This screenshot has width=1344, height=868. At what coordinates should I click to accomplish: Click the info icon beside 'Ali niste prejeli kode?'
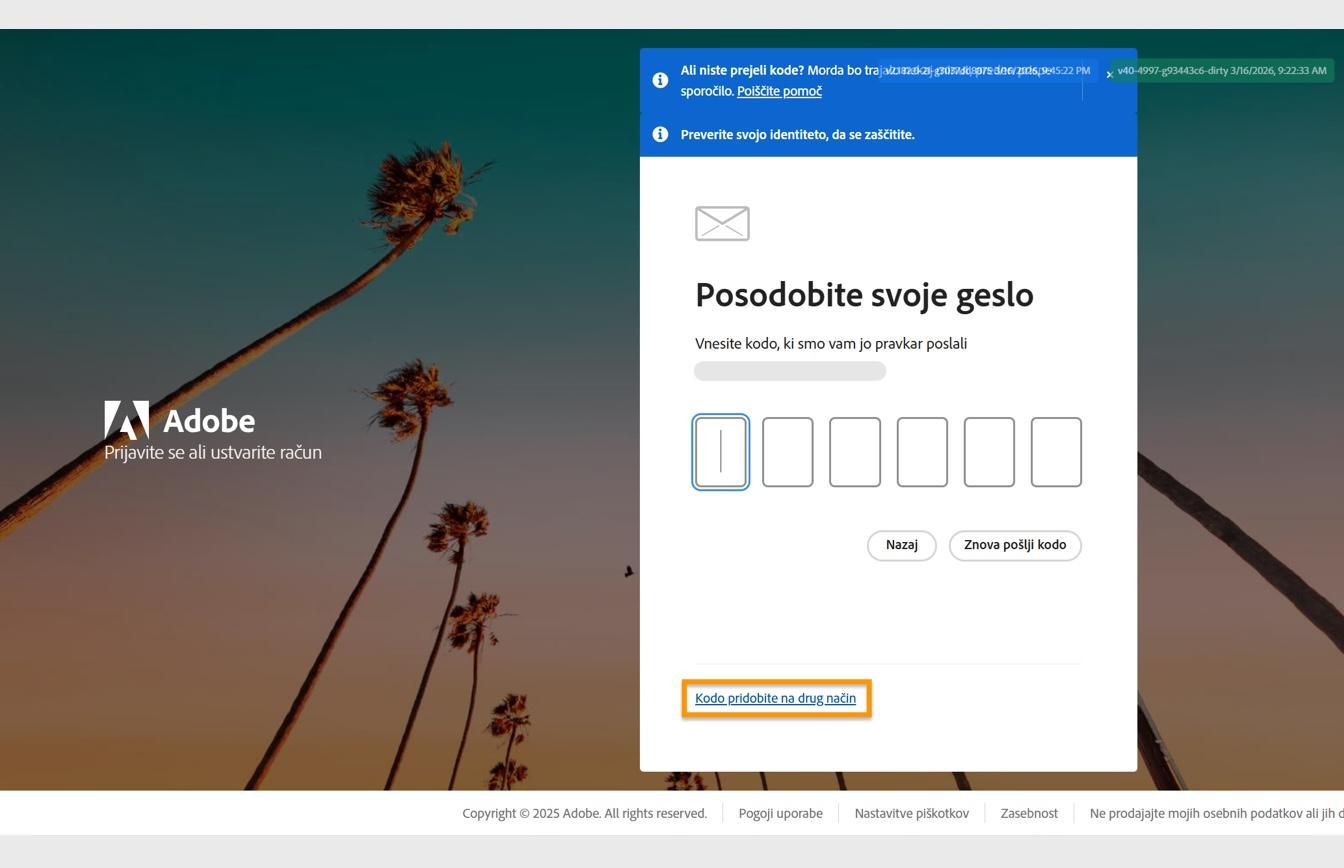(661, 80)
